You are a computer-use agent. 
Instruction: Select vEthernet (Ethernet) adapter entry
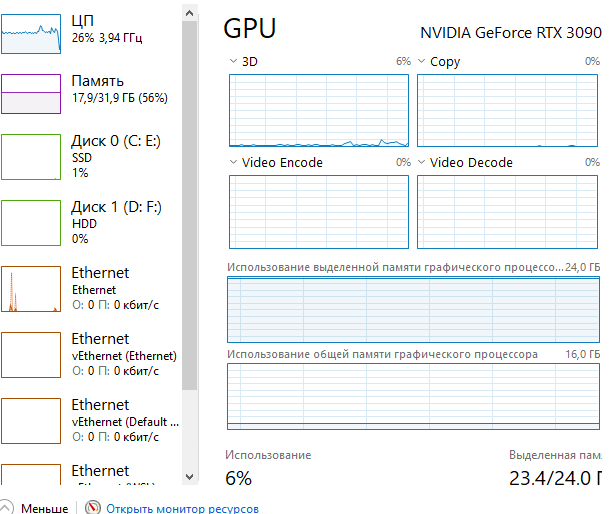pos(90,355)
